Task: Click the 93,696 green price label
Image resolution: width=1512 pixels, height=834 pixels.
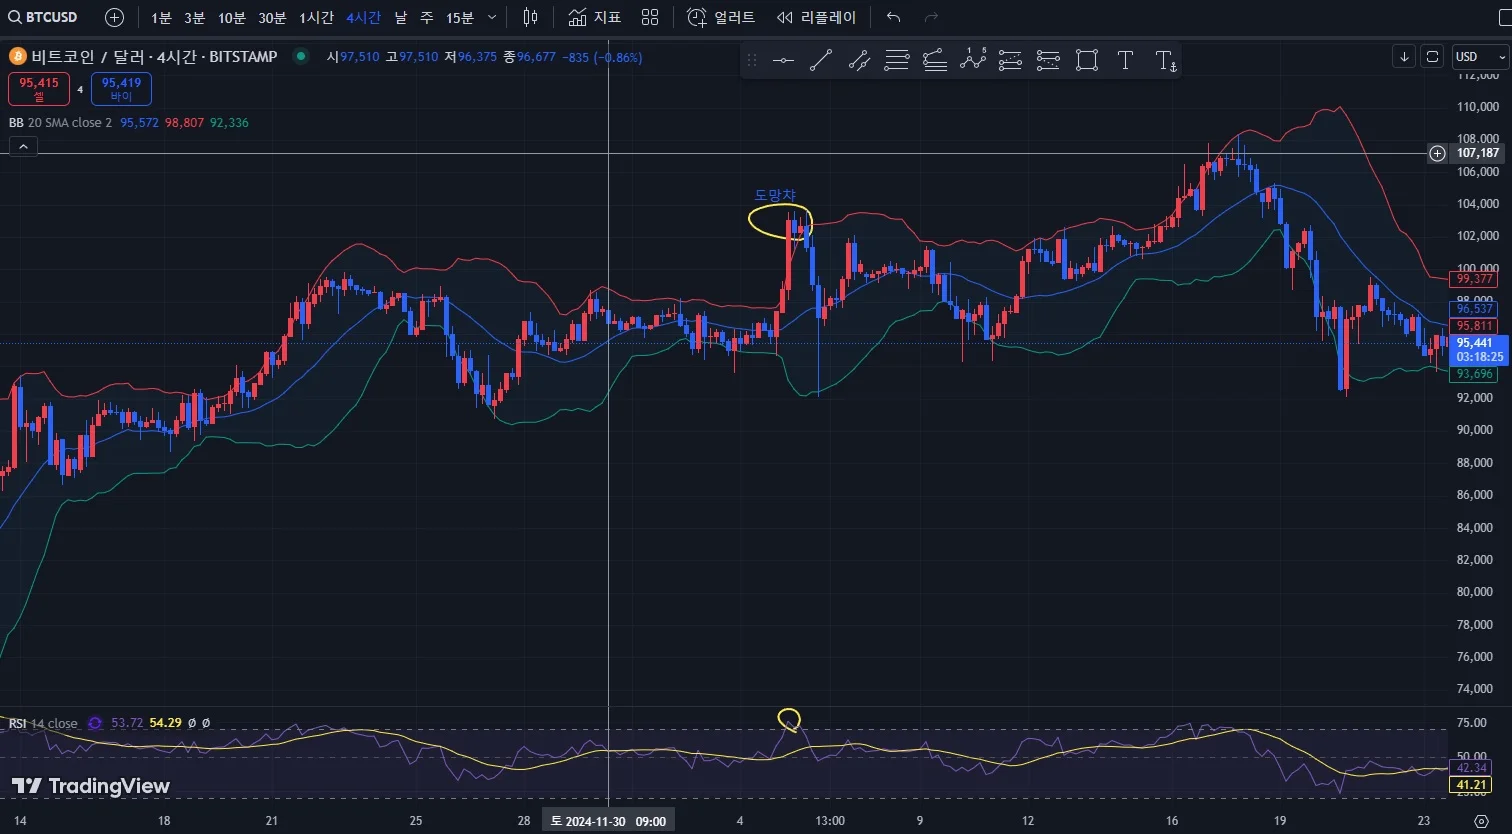Action: 1475,374
